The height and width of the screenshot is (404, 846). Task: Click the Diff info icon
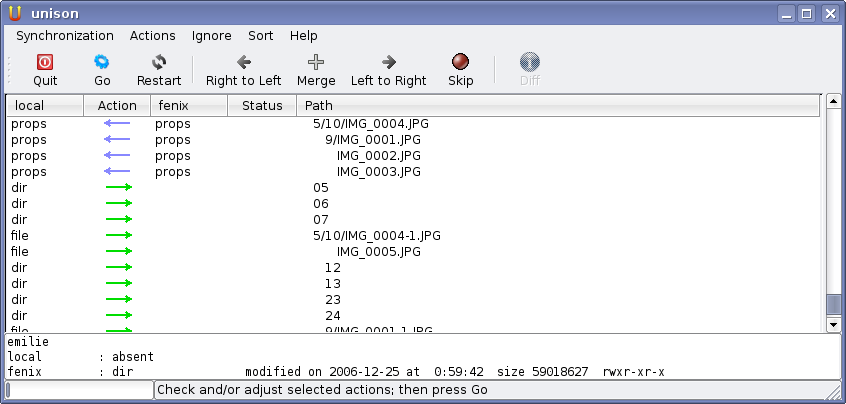coord(530,62)
